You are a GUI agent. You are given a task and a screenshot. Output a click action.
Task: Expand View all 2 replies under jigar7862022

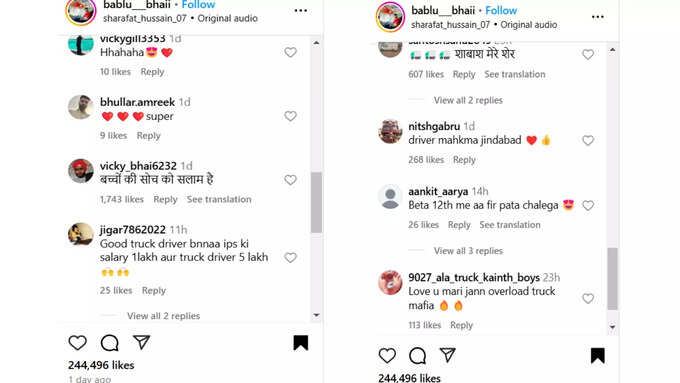click(x=163, y=316)
